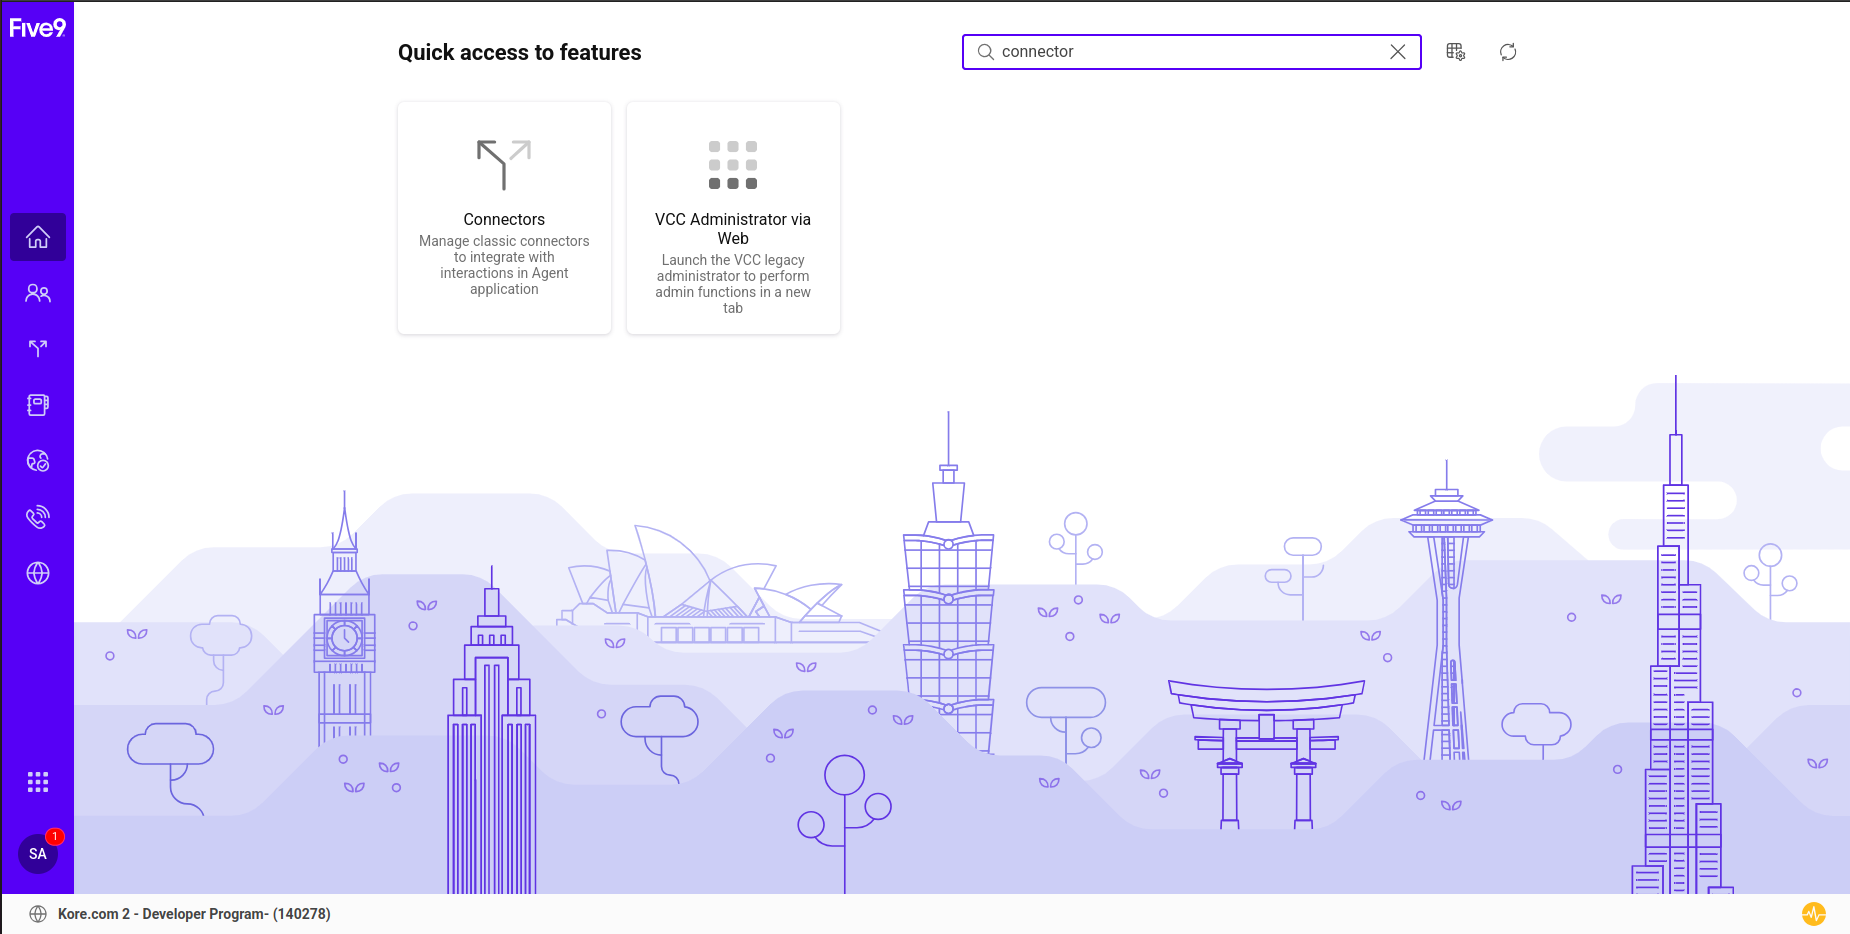The image size is (1850, 934).
Task: Open the routing arrows sidebar icon
Action: click(x=38, y=349)
